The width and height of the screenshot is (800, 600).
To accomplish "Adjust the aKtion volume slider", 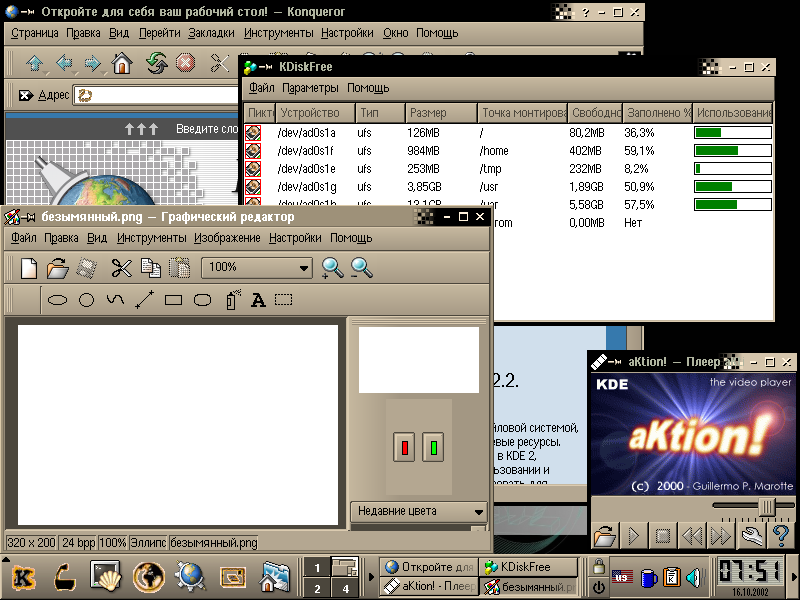I will coord(767,507).
